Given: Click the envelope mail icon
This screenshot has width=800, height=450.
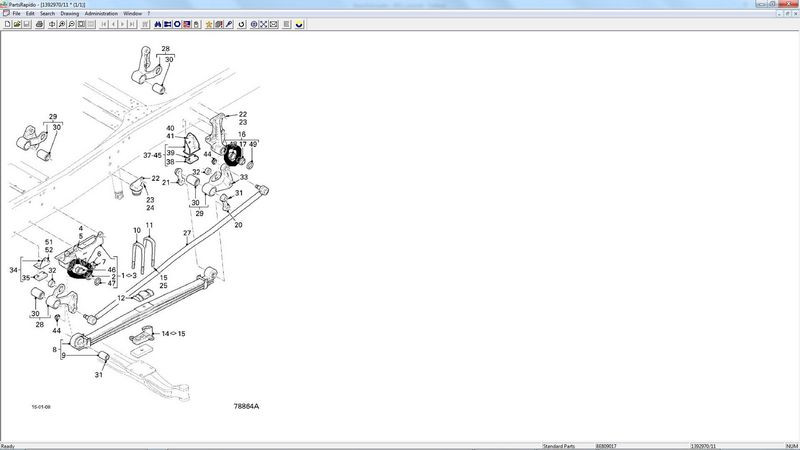Looking at the screenshot, I should coord(273,24).
